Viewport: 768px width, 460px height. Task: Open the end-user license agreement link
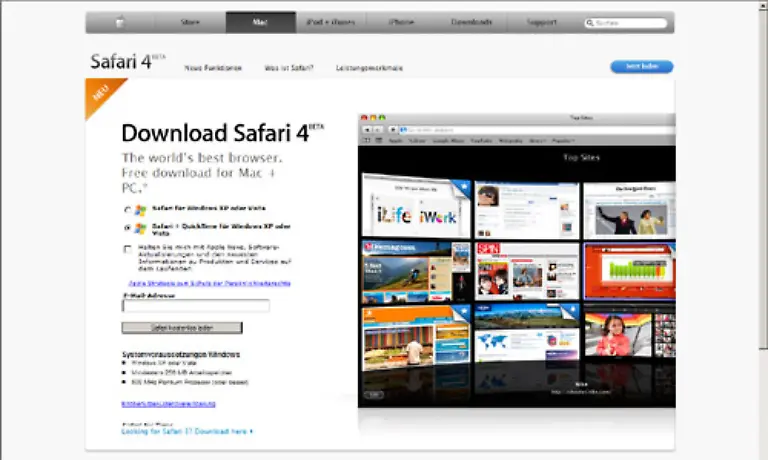[168, 404]
